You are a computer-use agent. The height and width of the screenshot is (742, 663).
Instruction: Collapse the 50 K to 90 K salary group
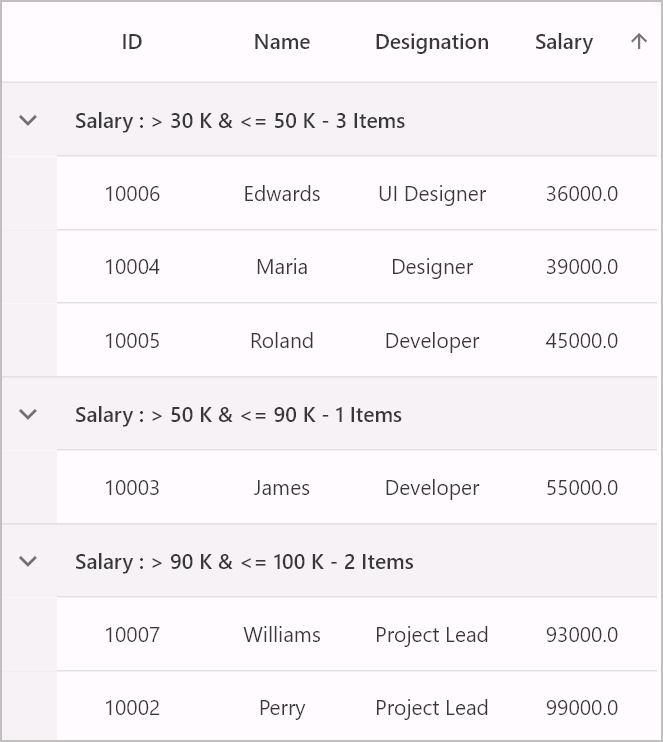click(28, 414)
